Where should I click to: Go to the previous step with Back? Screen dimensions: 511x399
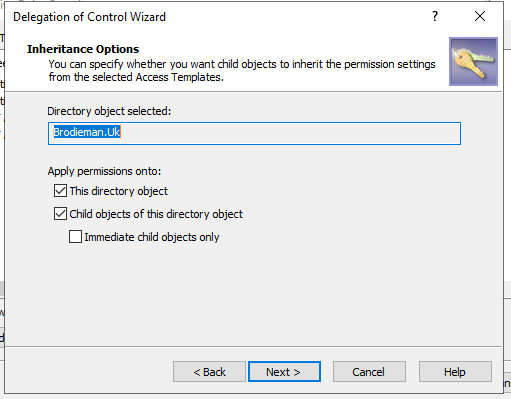coord(209,372)
